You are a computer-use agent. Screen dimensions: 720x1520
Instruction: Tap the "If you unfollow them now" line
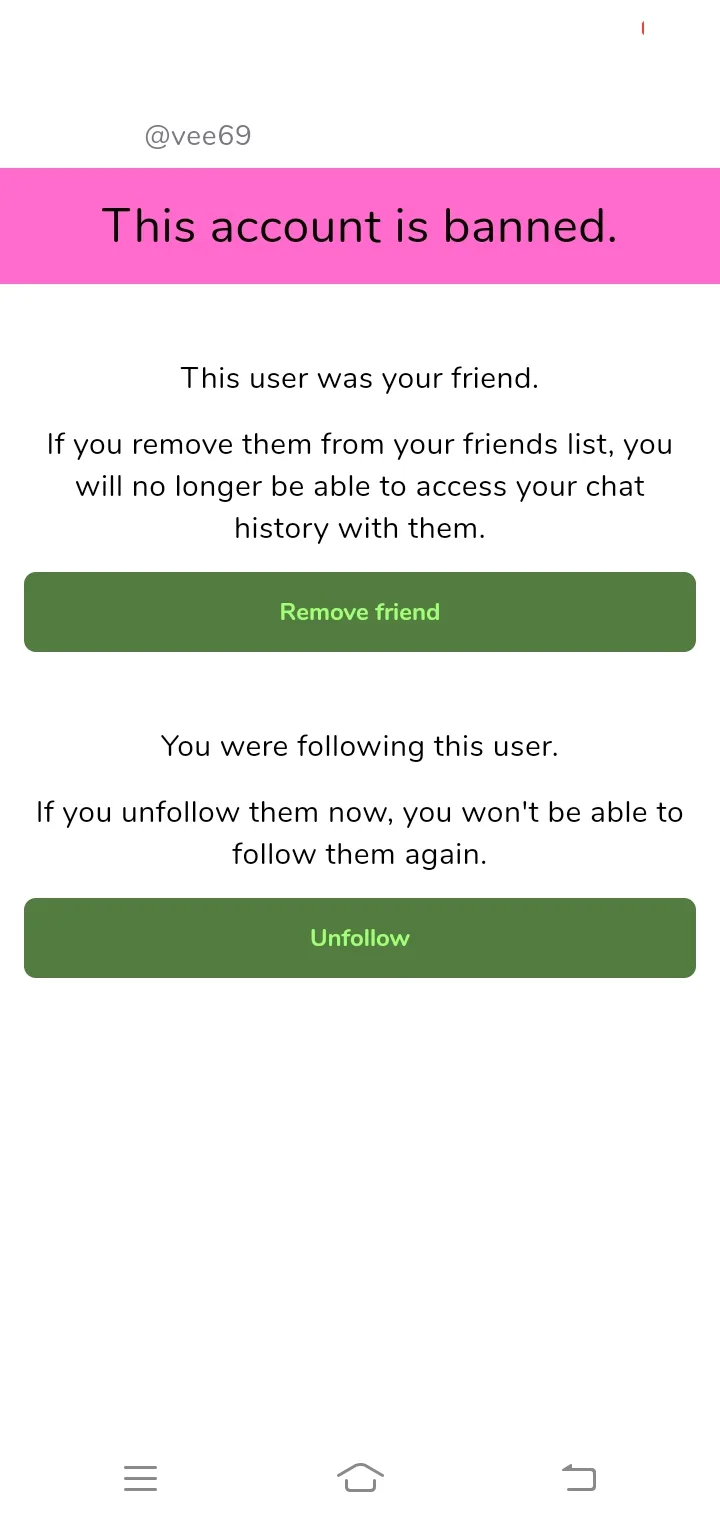[360, 812]
